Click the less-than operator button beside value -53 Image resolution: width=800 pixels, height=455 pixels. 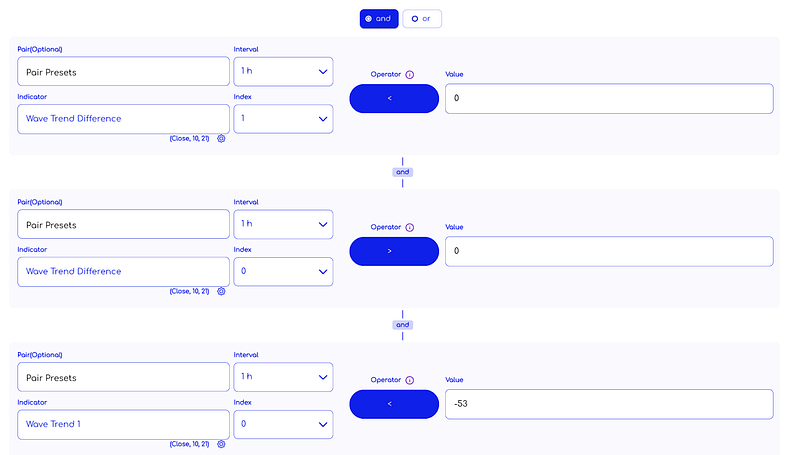[394, 404]
